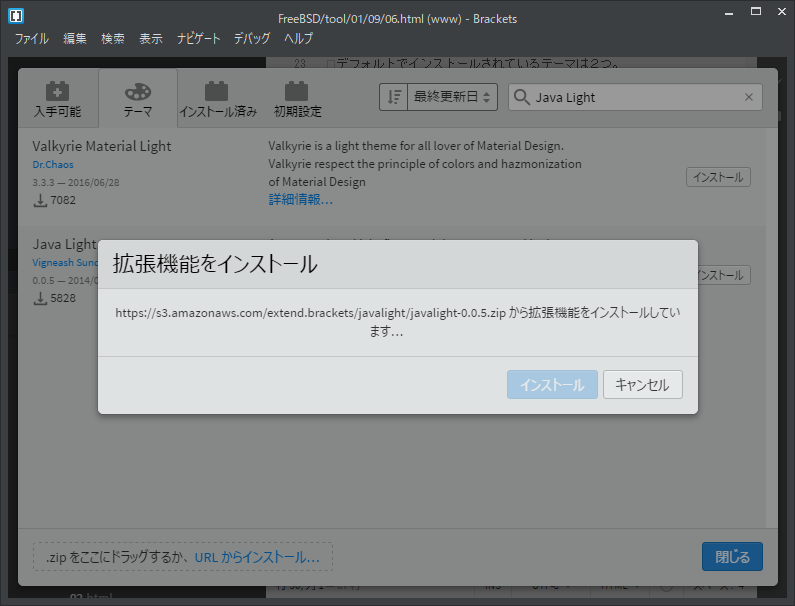Image resolution: width=795 pixels, height=606 pixels.
Task: Click URL からインストール link
Action: 257,557
